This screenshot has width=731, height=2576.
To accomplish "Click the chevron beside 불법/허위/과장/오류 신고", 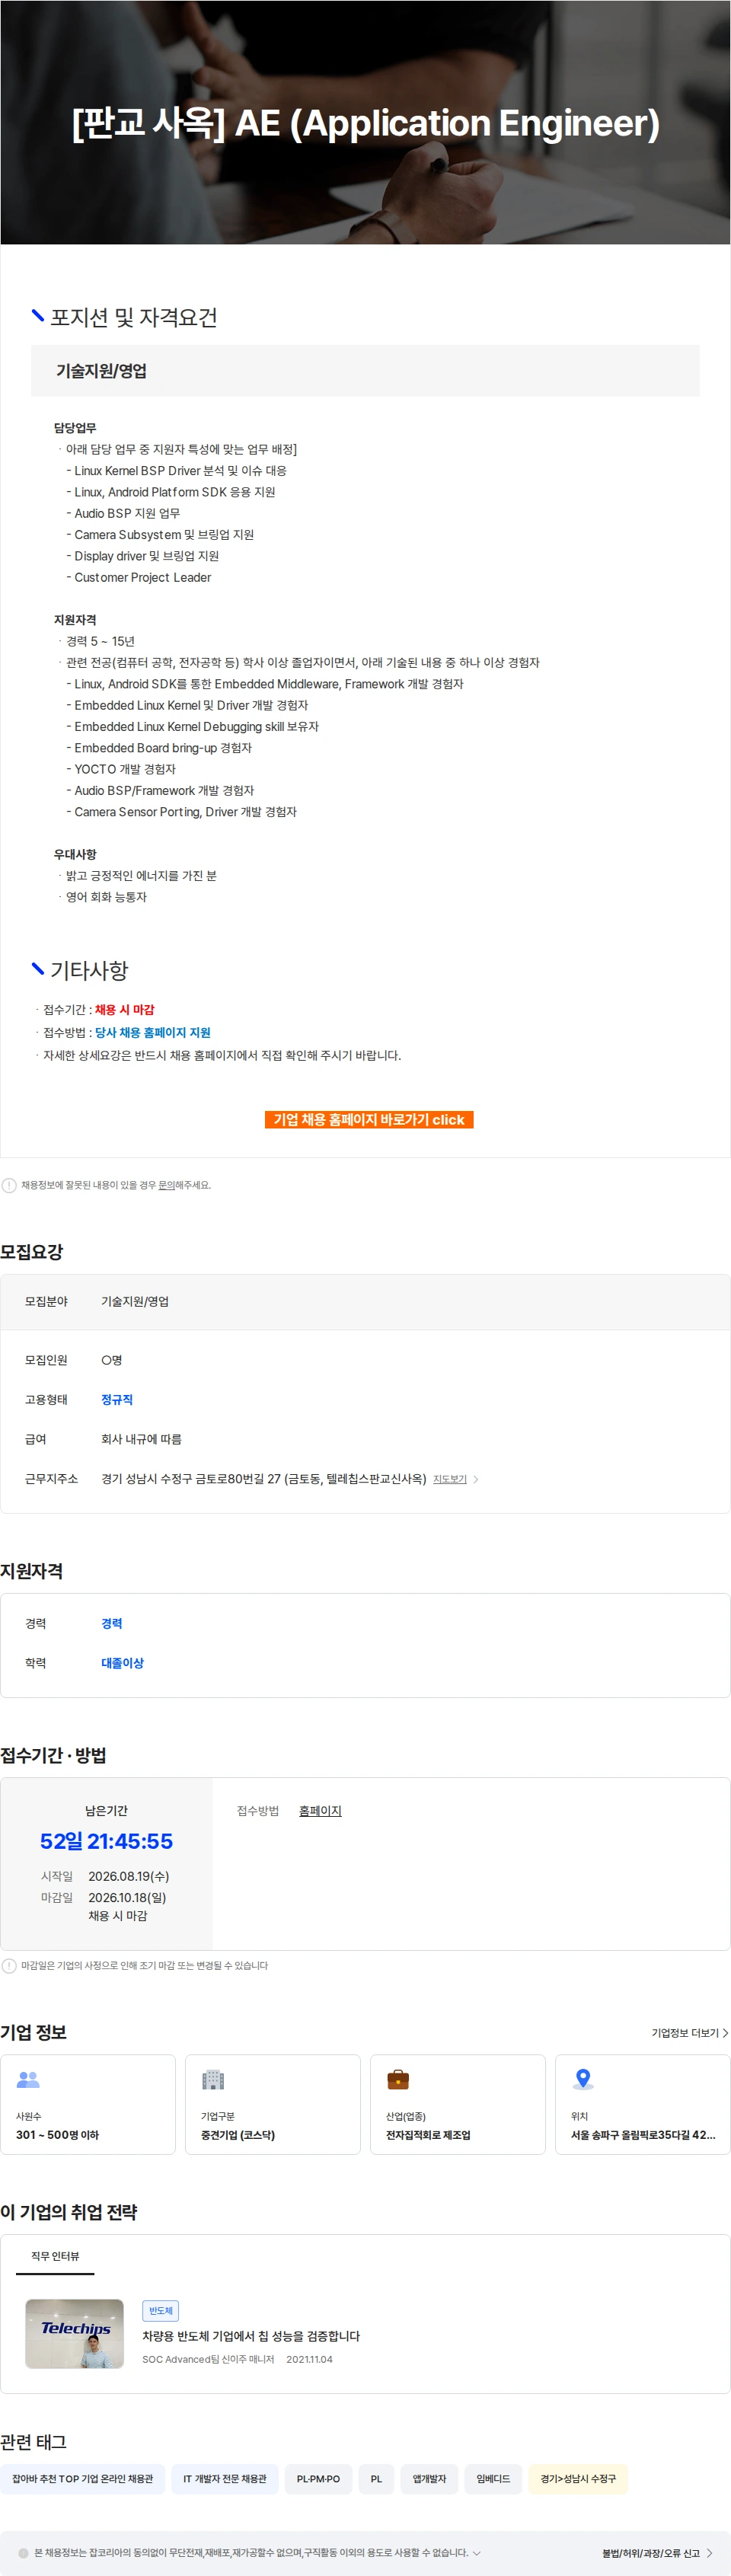I will tap(710, 2553).
